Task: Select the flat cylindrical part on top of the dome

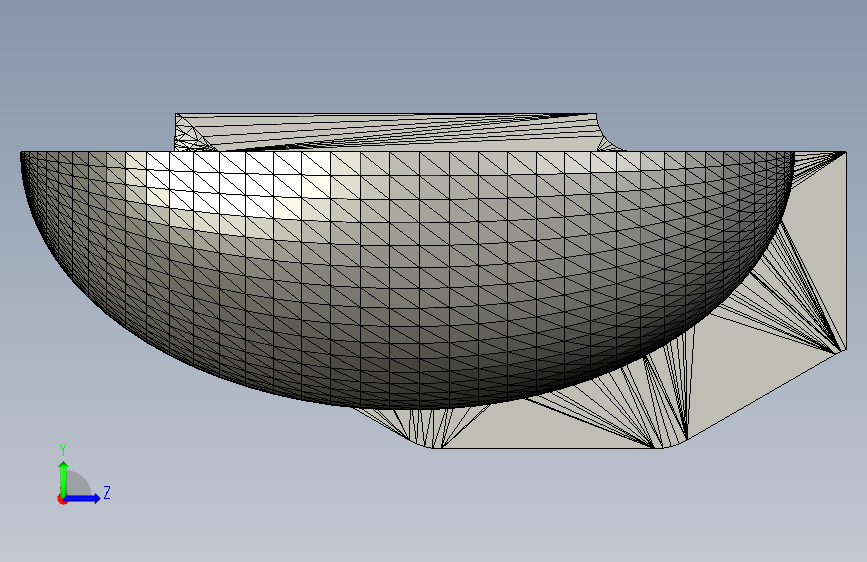Action: pyautogui.click(x=387, y=132)
